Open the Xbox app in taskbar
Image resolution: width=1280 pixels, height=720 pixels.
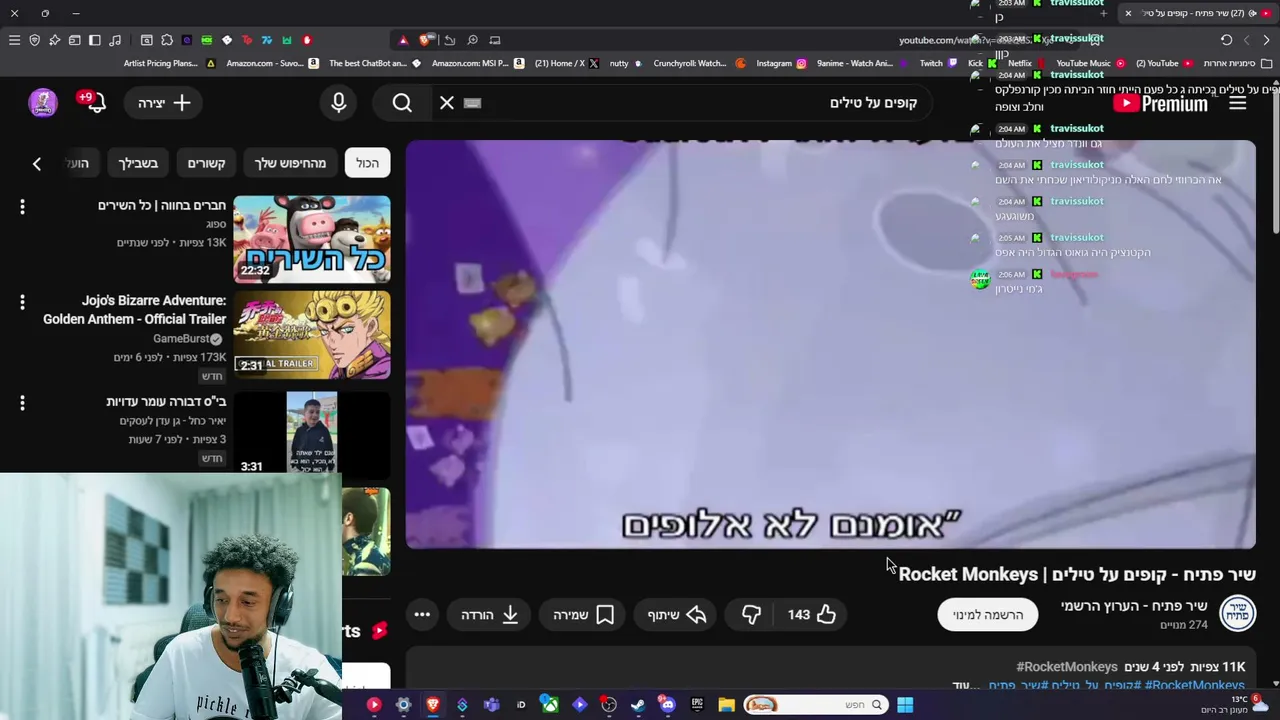tap(550, 705)
